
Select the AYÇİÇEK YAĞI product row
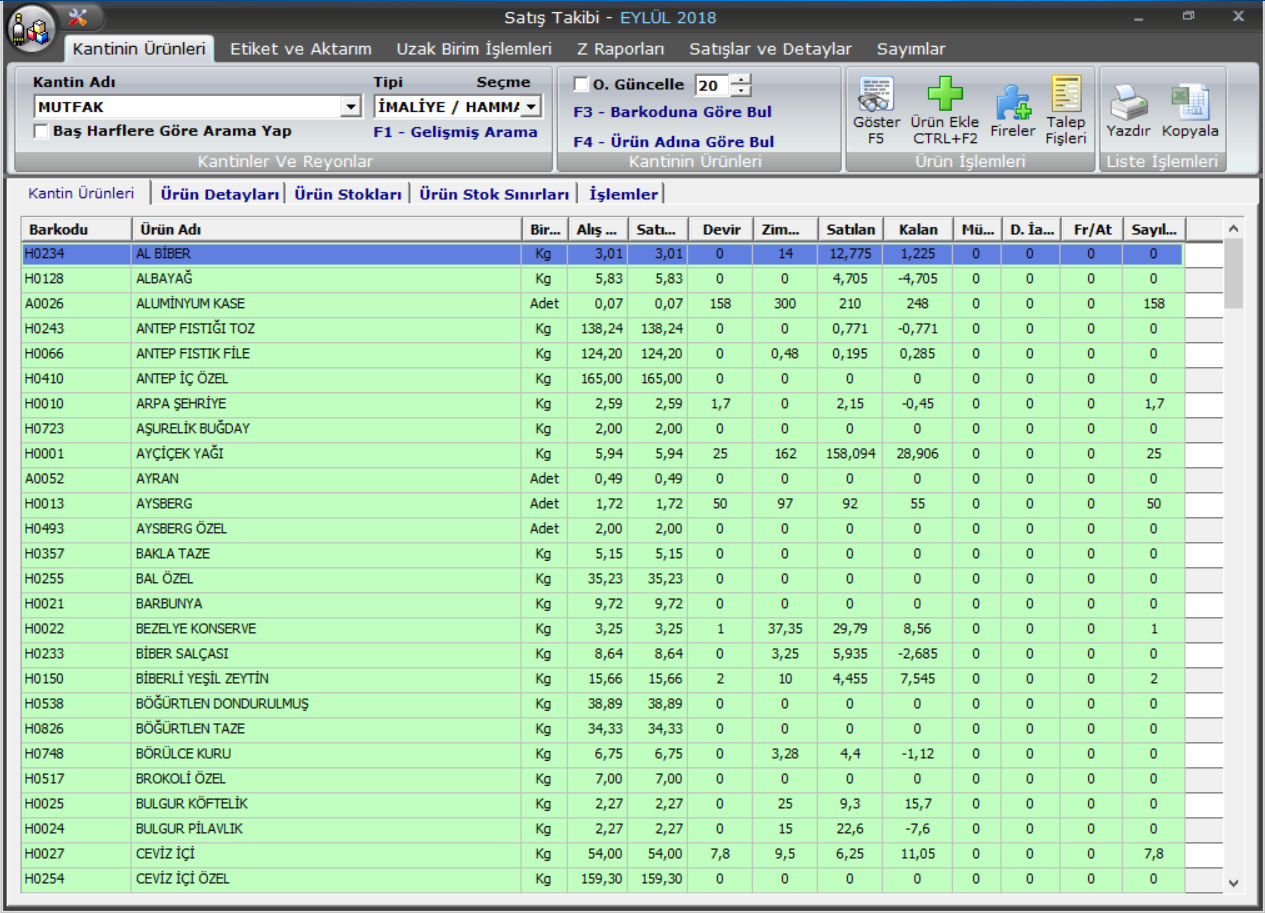point(180,454)
